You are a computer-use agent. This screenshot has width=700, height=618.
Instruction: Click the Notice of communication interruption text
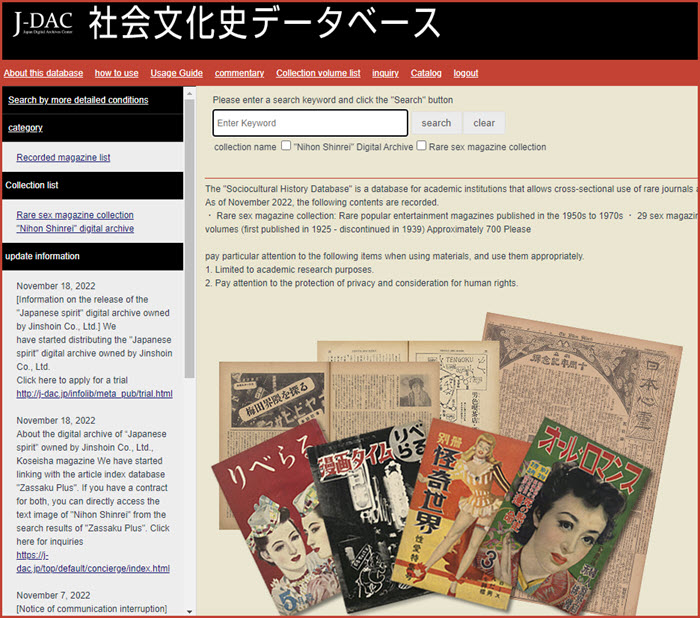pos(92,609)
